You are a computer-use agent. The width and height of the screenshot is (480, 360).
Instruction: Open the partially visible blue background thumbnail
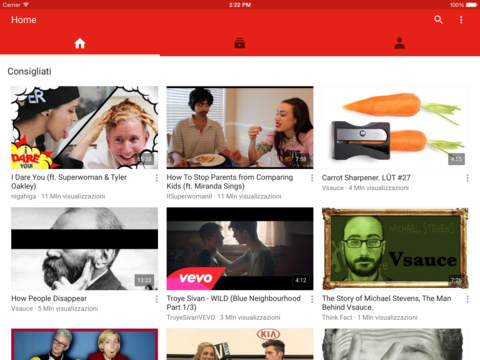pos(85,344)
